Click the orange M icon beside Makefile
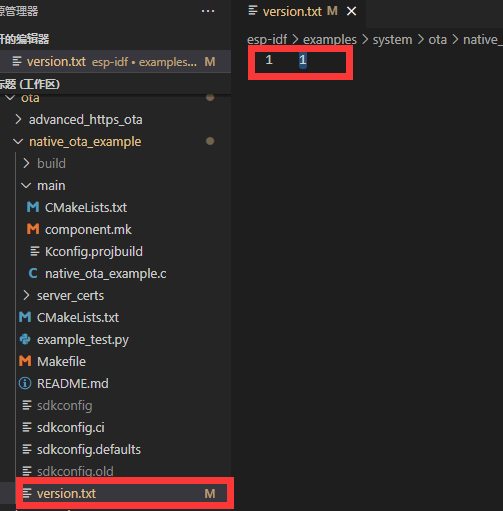 click(x=25, y=361)
